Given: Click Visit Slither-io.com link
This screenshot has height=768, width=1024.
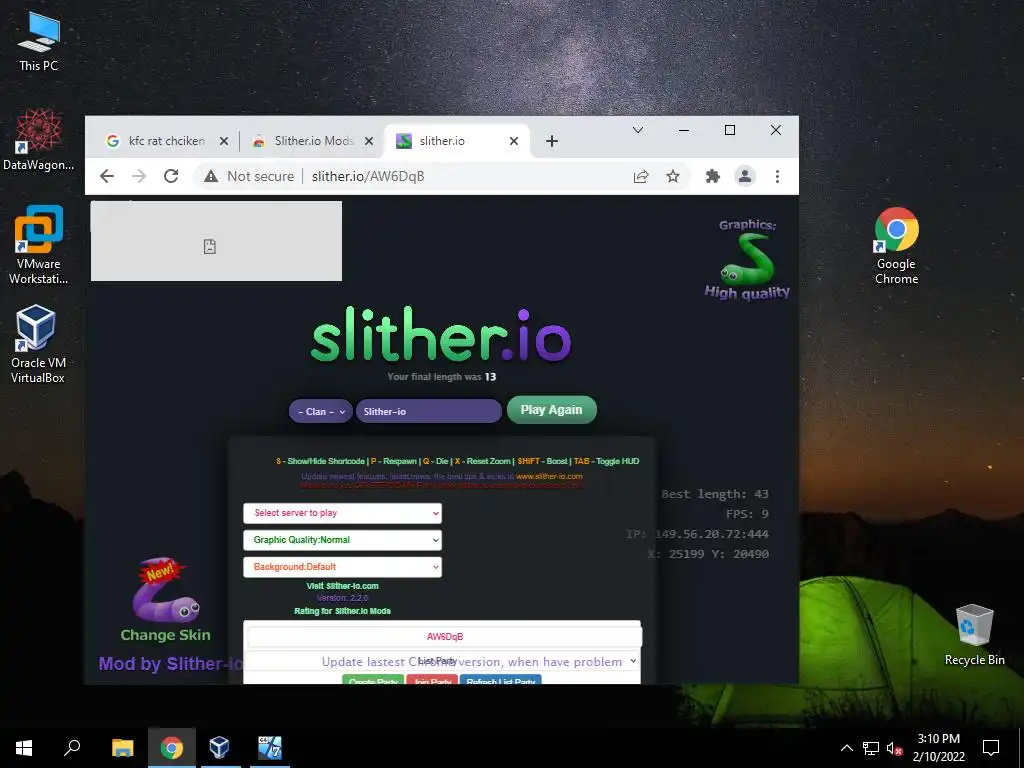Looking at the screenshot, I should click(342, 586).
